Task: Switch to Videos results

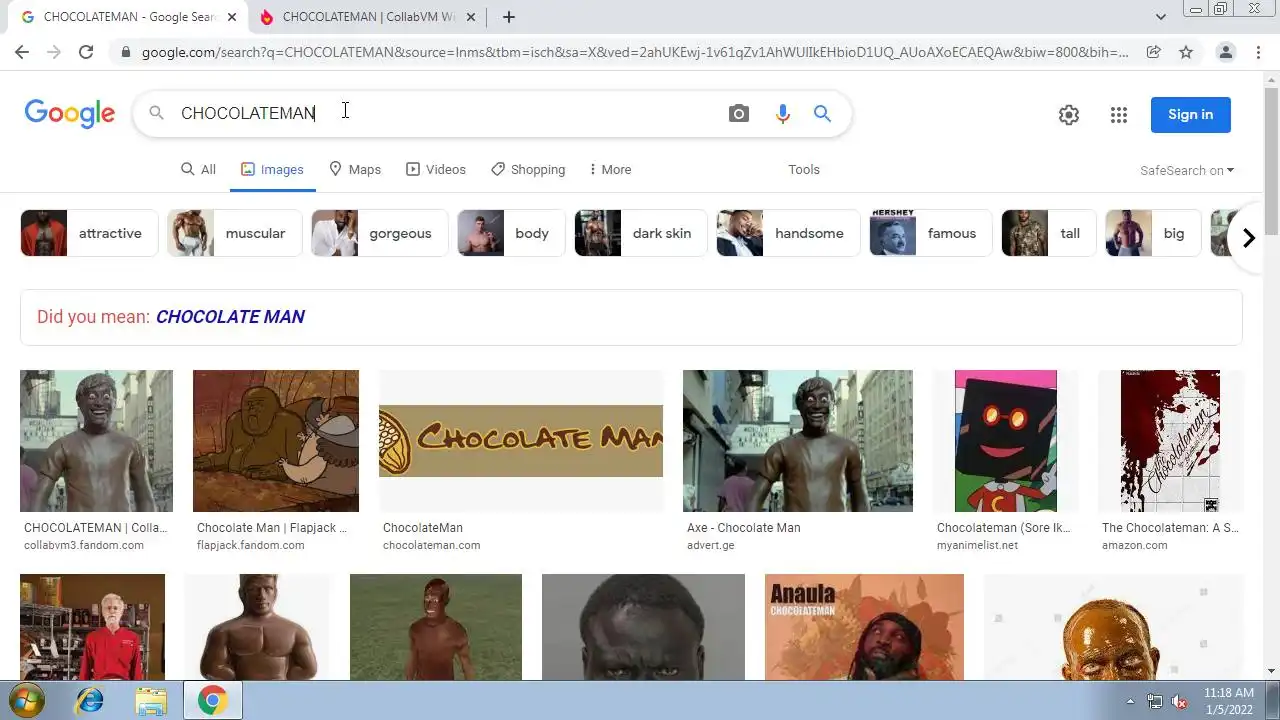Action: (x=436, y=170)
